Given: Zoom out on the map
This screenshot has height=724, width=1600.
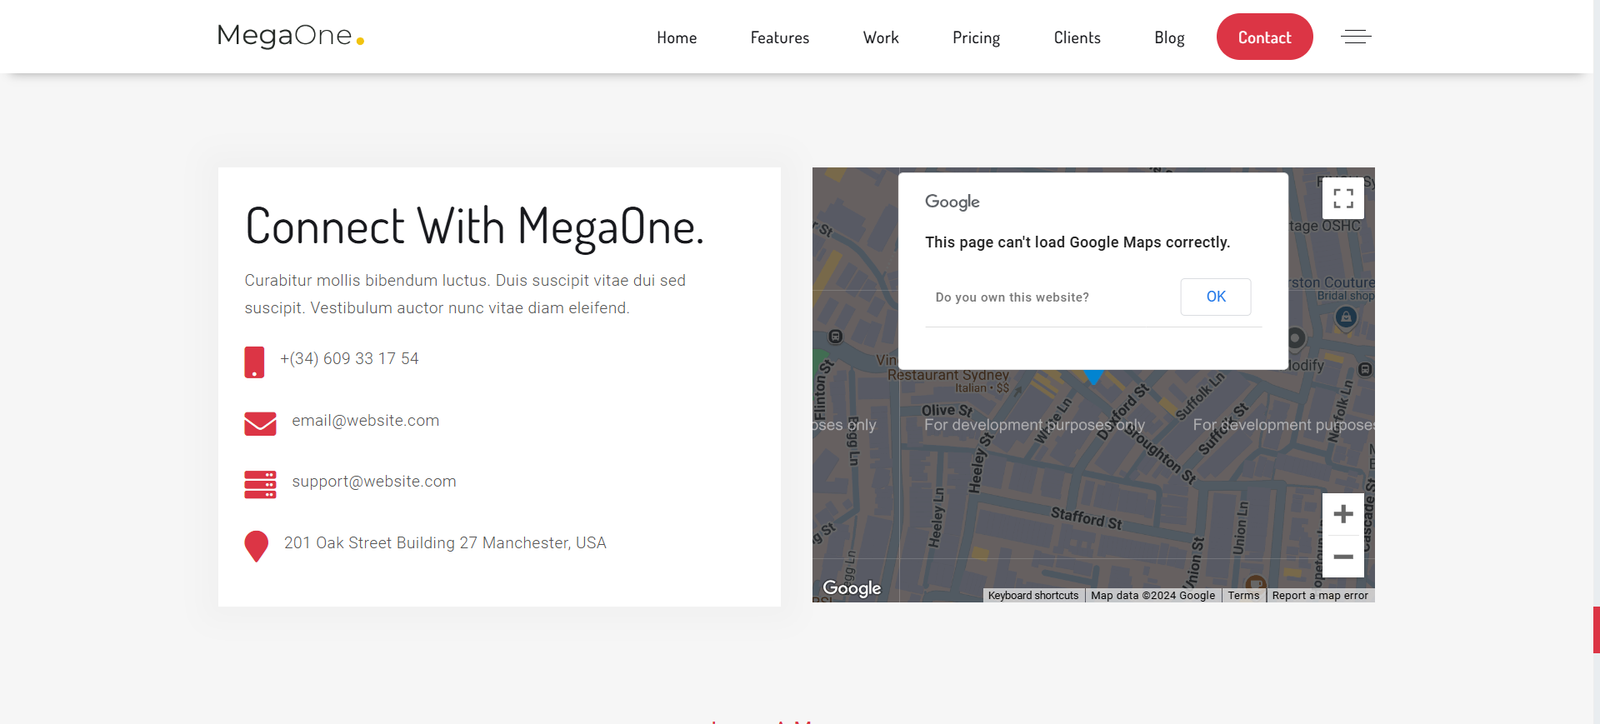Looking at the screenshot, I should click(1343, 556).
